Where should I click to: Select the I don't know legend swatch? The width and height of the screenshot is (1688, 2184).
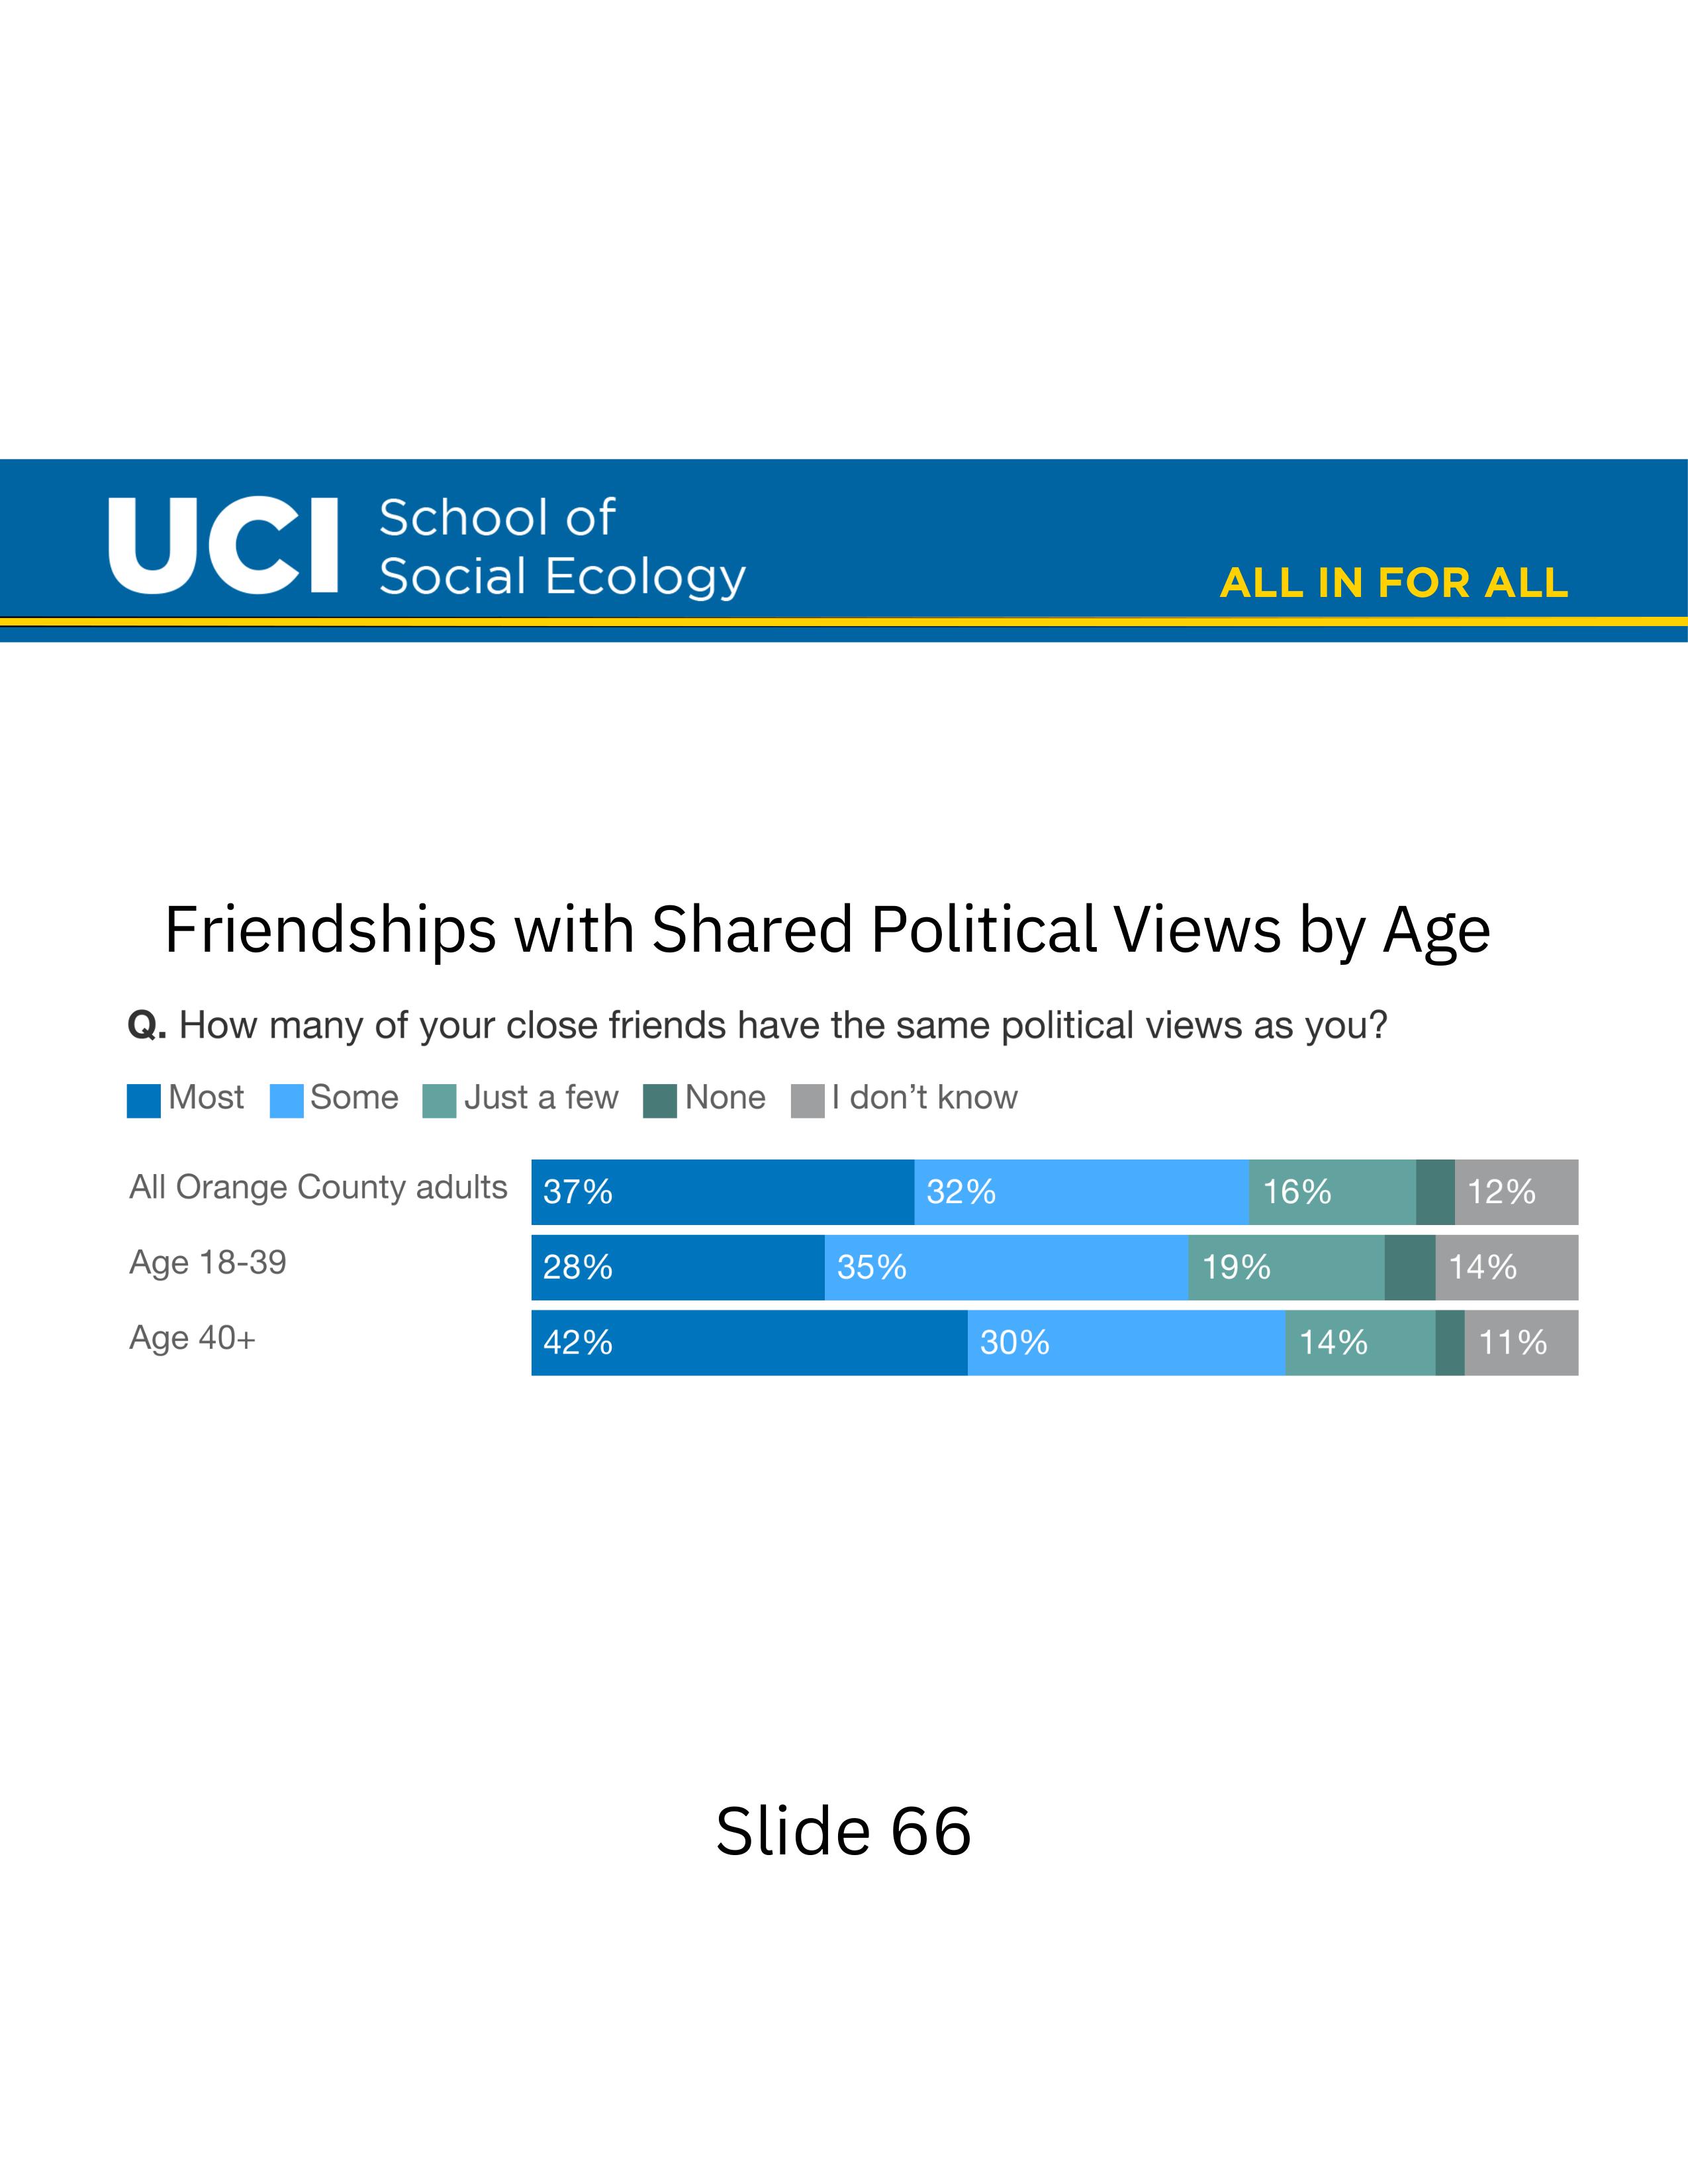[x=807, y=1101]
